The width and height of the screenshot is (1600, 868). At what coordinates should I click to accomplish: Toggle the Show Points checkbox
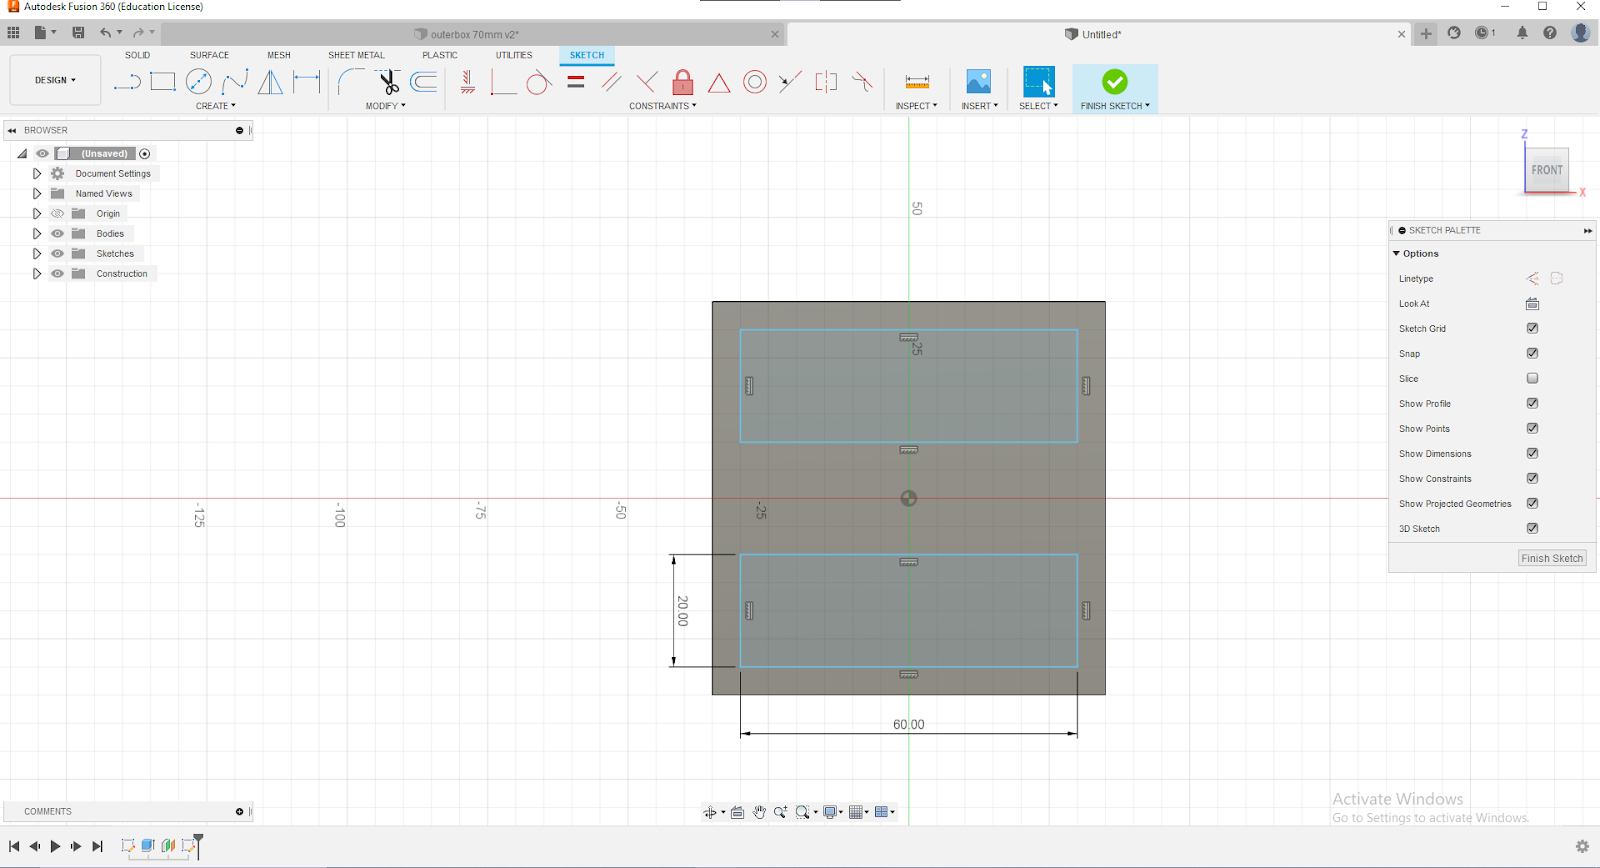click(1532, 428)
